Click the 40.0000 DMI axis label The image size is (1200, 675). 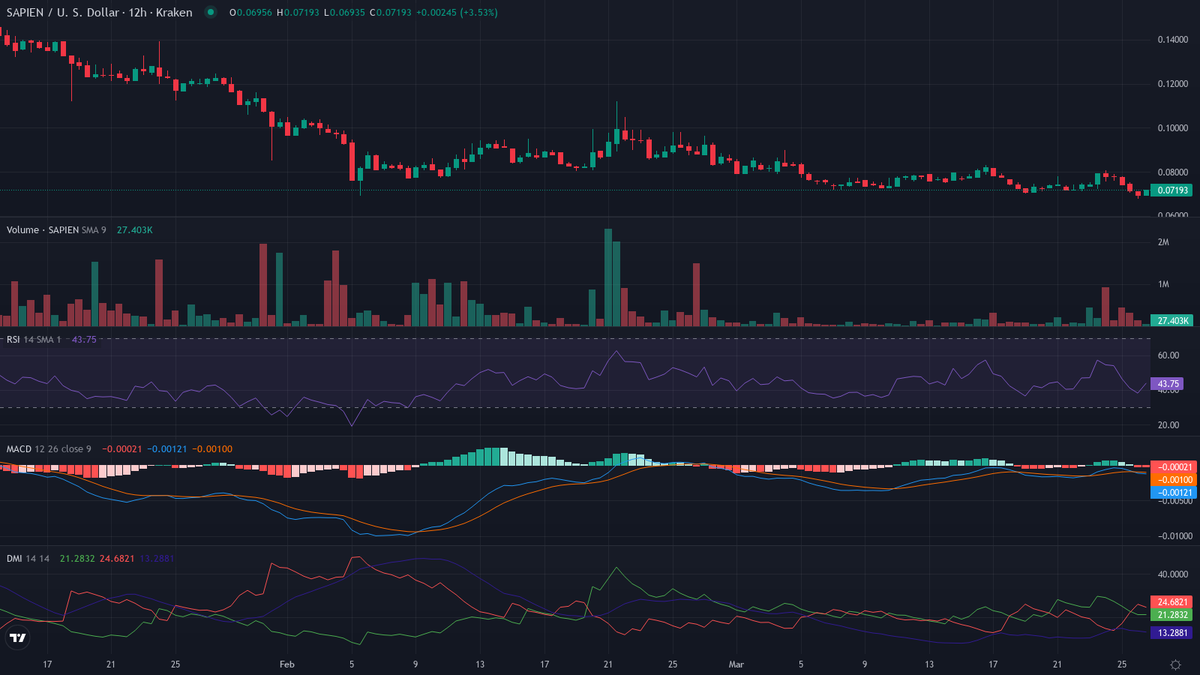(1172, 574)
